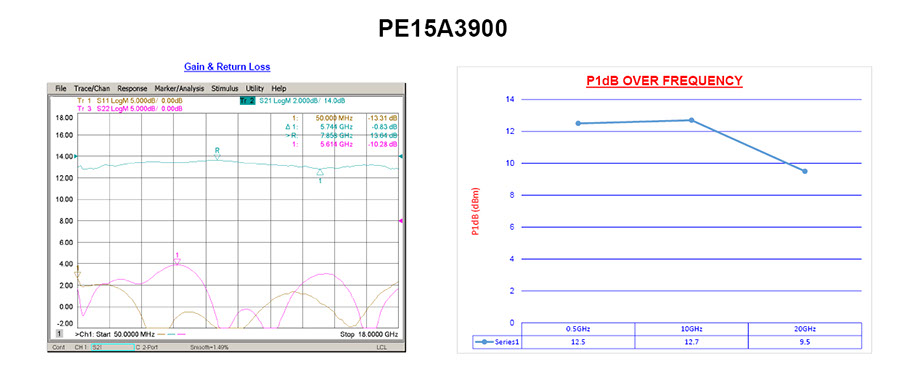Click the 10GHz data point on chart
The height and width of the screenshot is (381, 900).
point(692,120)
